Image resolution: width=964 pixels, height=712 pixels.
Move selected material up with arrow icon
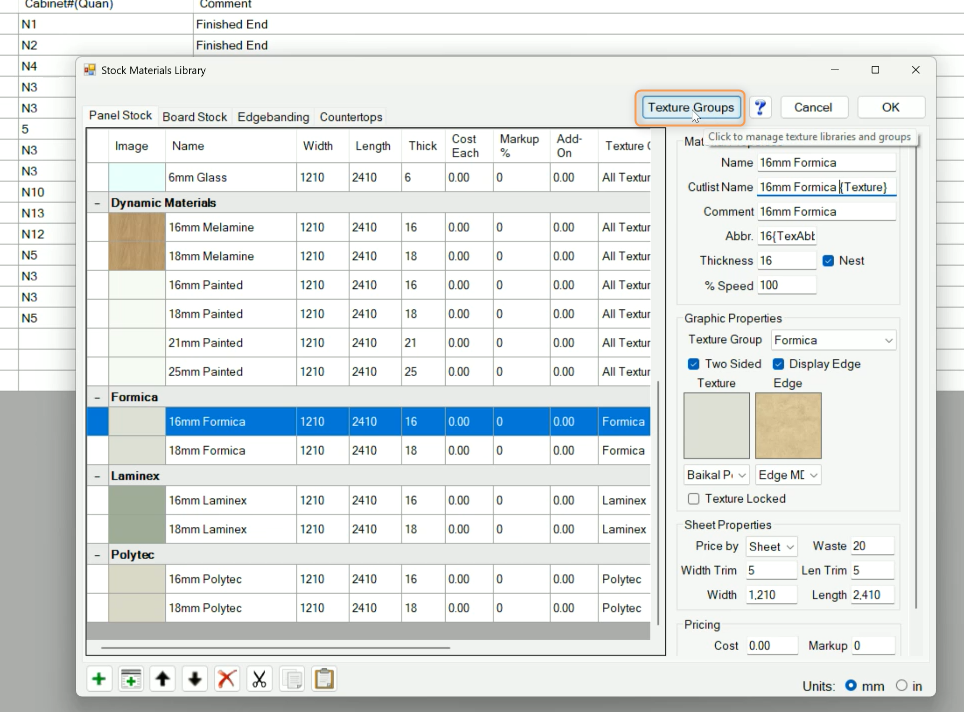point(163,680)
